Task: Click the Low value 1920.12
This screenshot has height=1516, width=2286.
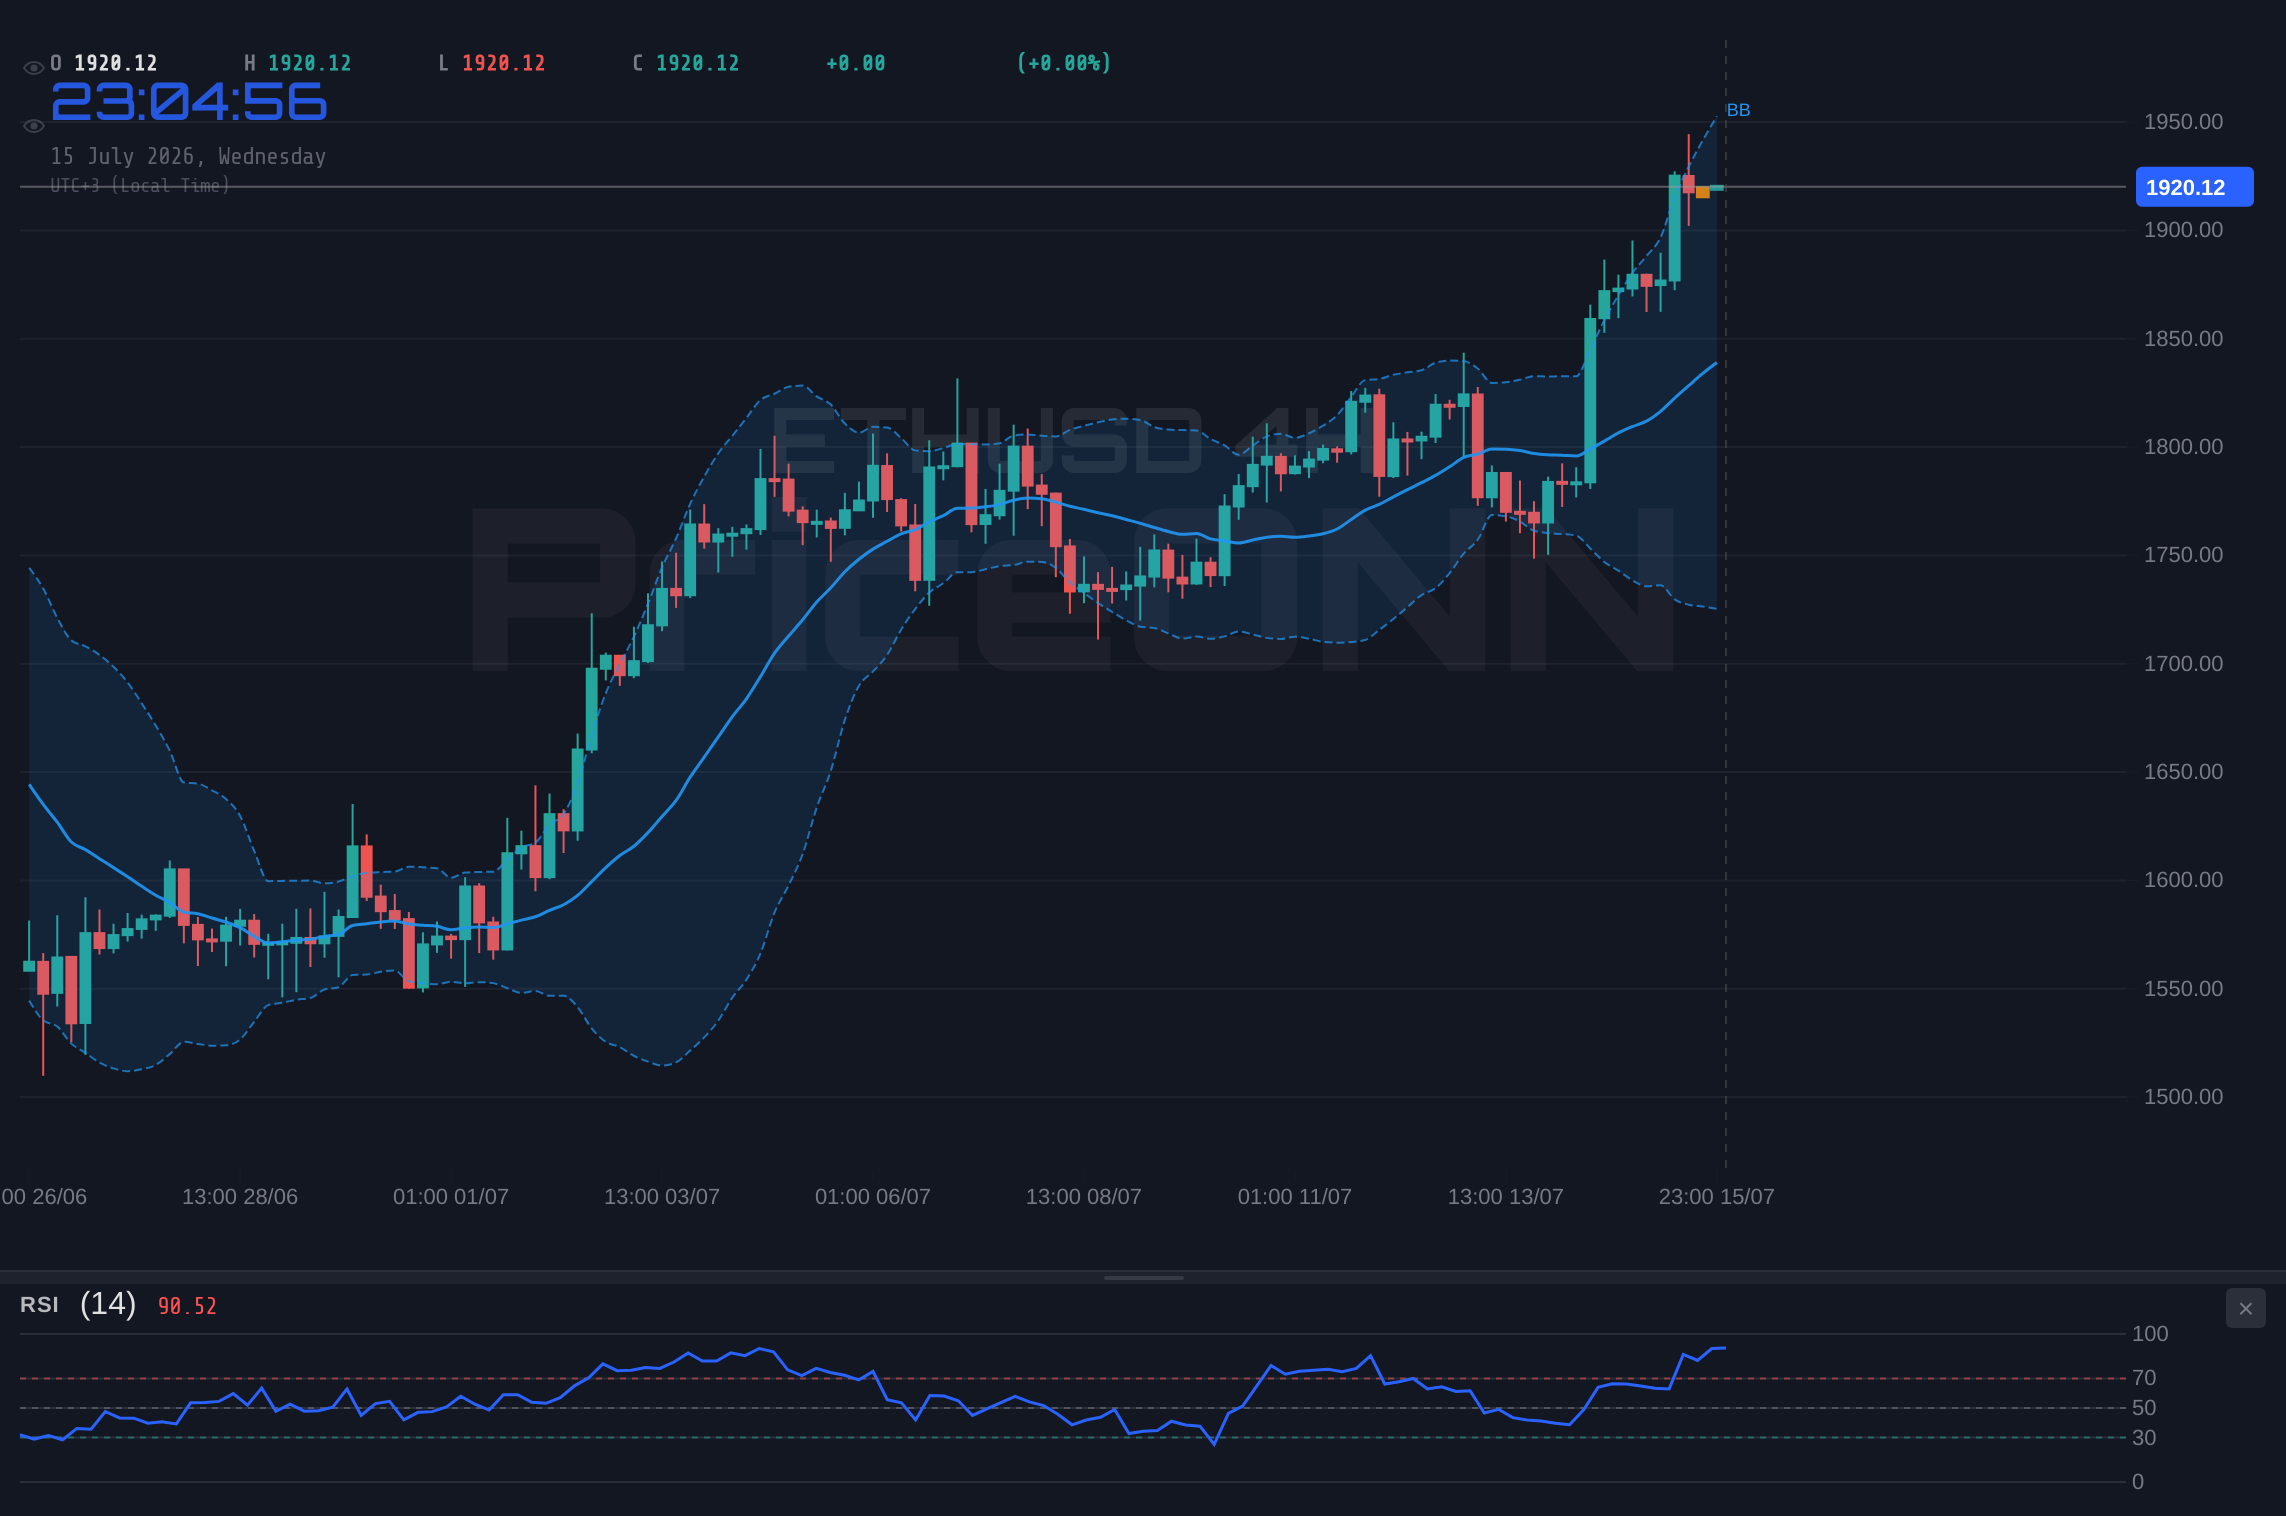Action: pyautogui.click(x=504, y=63)
